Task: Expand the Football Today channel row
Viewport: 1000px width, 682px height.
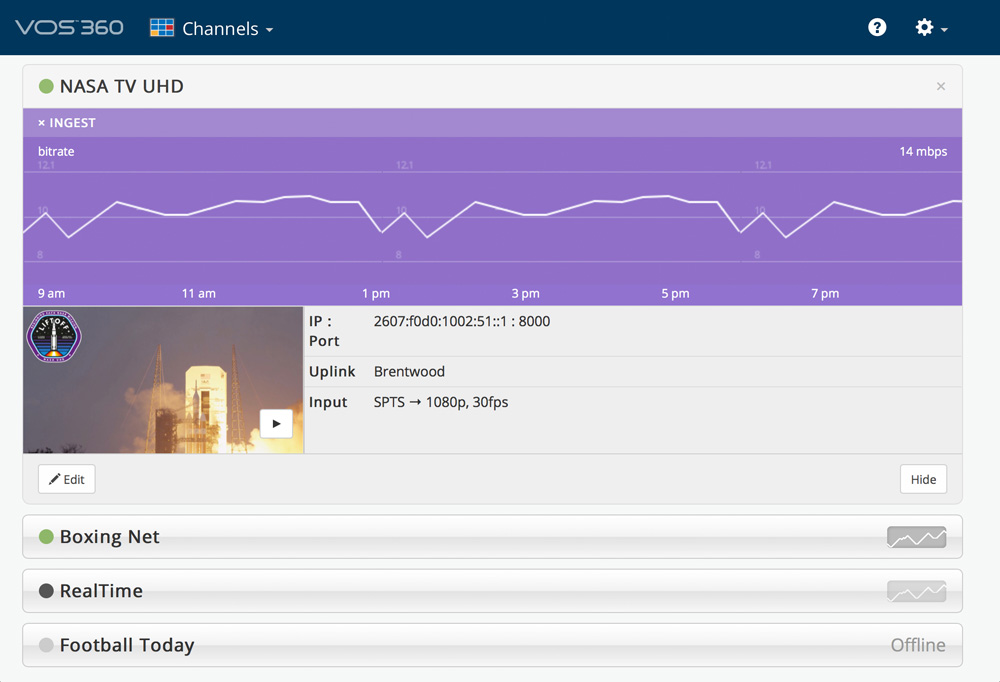Action: 492,645
